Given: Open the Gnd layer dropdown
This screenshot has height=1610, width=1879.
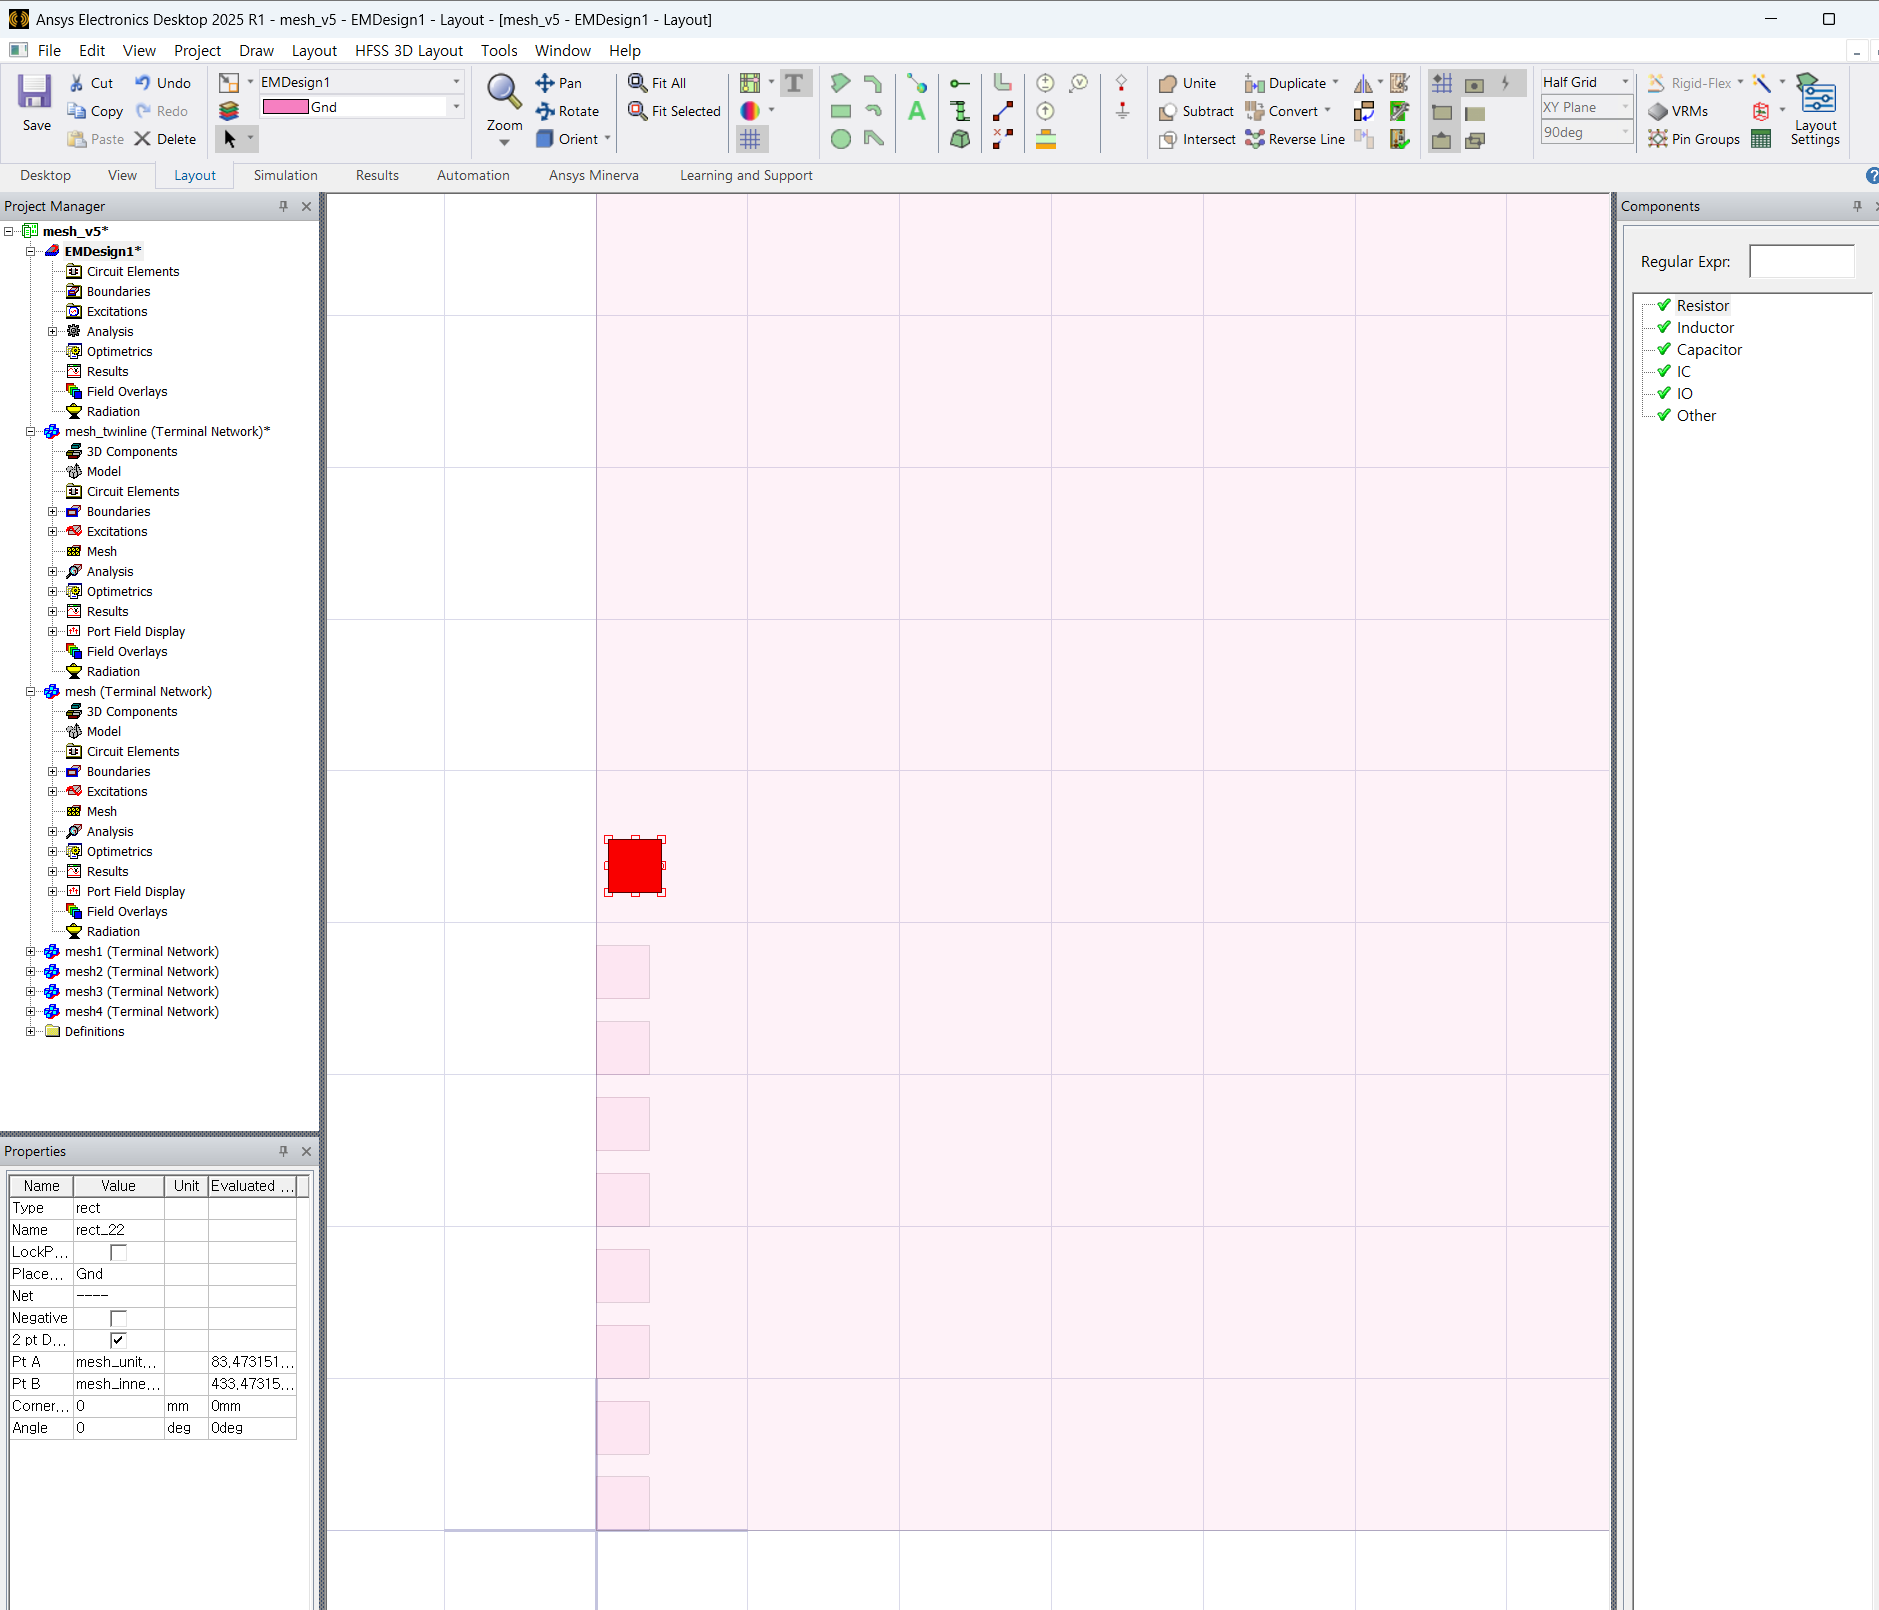Looking at the screenshot, I should click(x=456, y=107).
